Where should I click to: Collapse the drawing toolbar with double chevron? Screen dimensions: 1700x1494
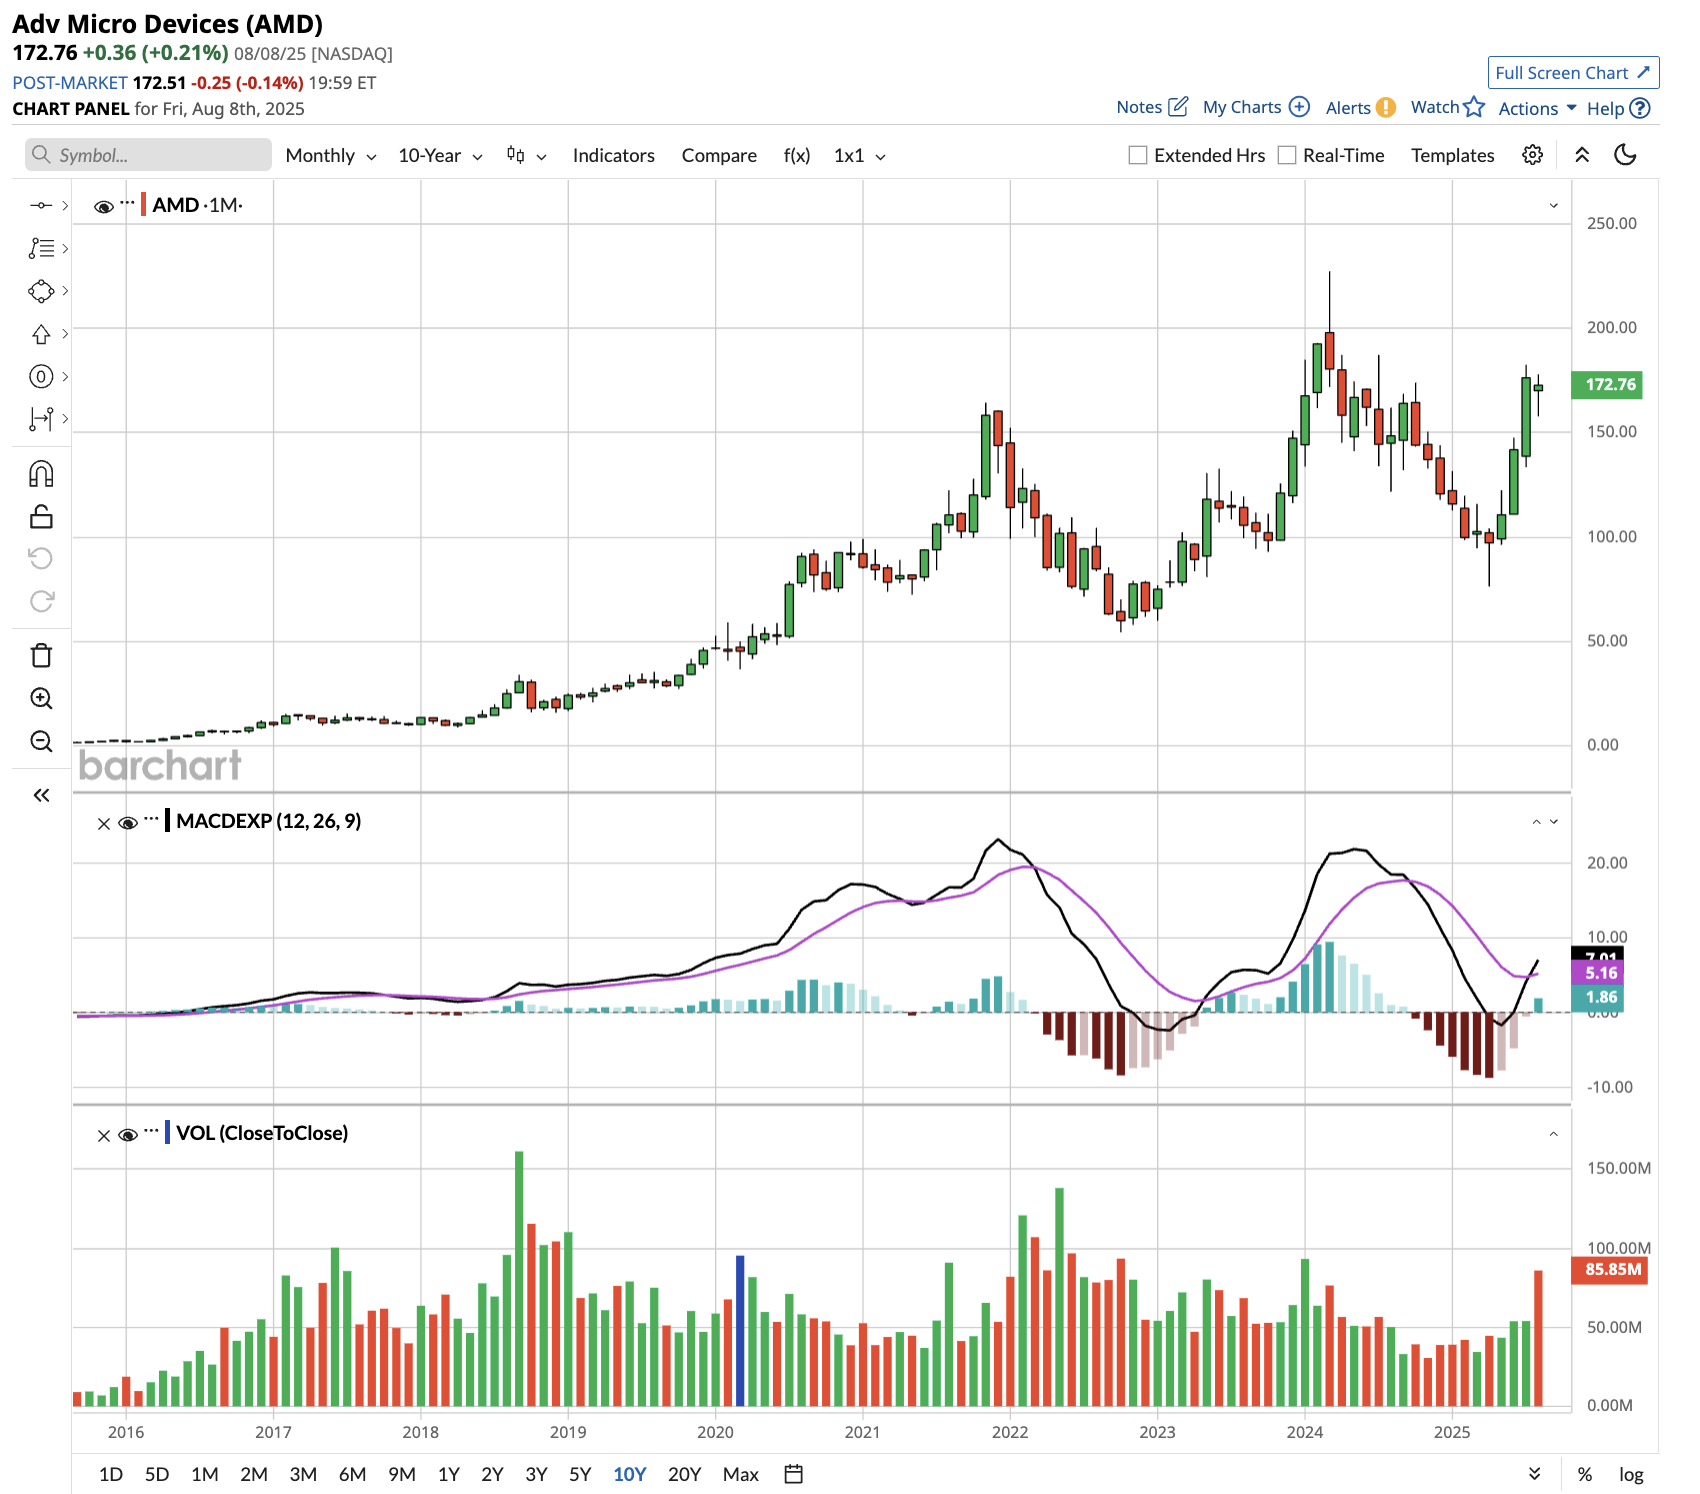(x=41, y=796)
